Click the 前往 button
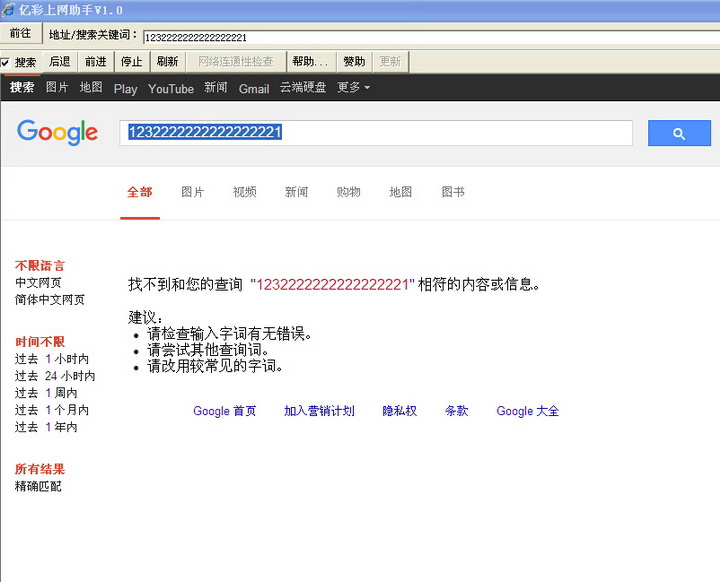 20,34
